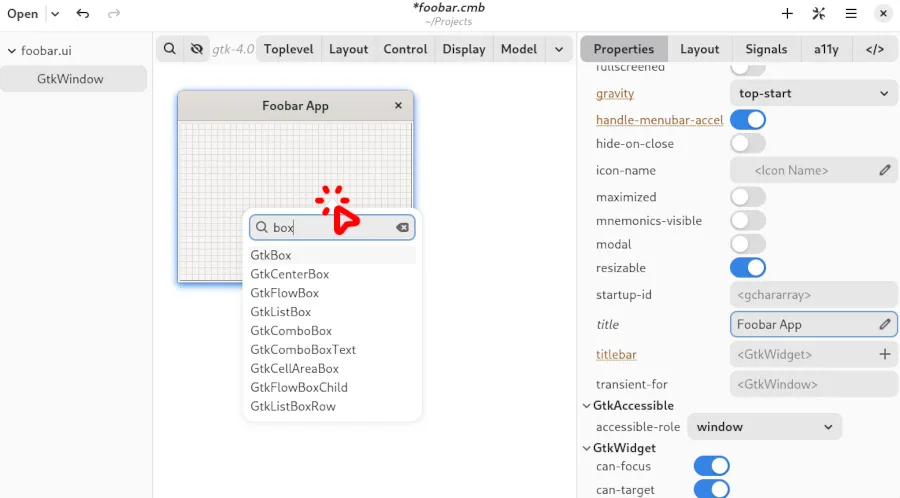900x498 pixels.
Task: Open the hamburger main menu
Action: pos(851,14)
